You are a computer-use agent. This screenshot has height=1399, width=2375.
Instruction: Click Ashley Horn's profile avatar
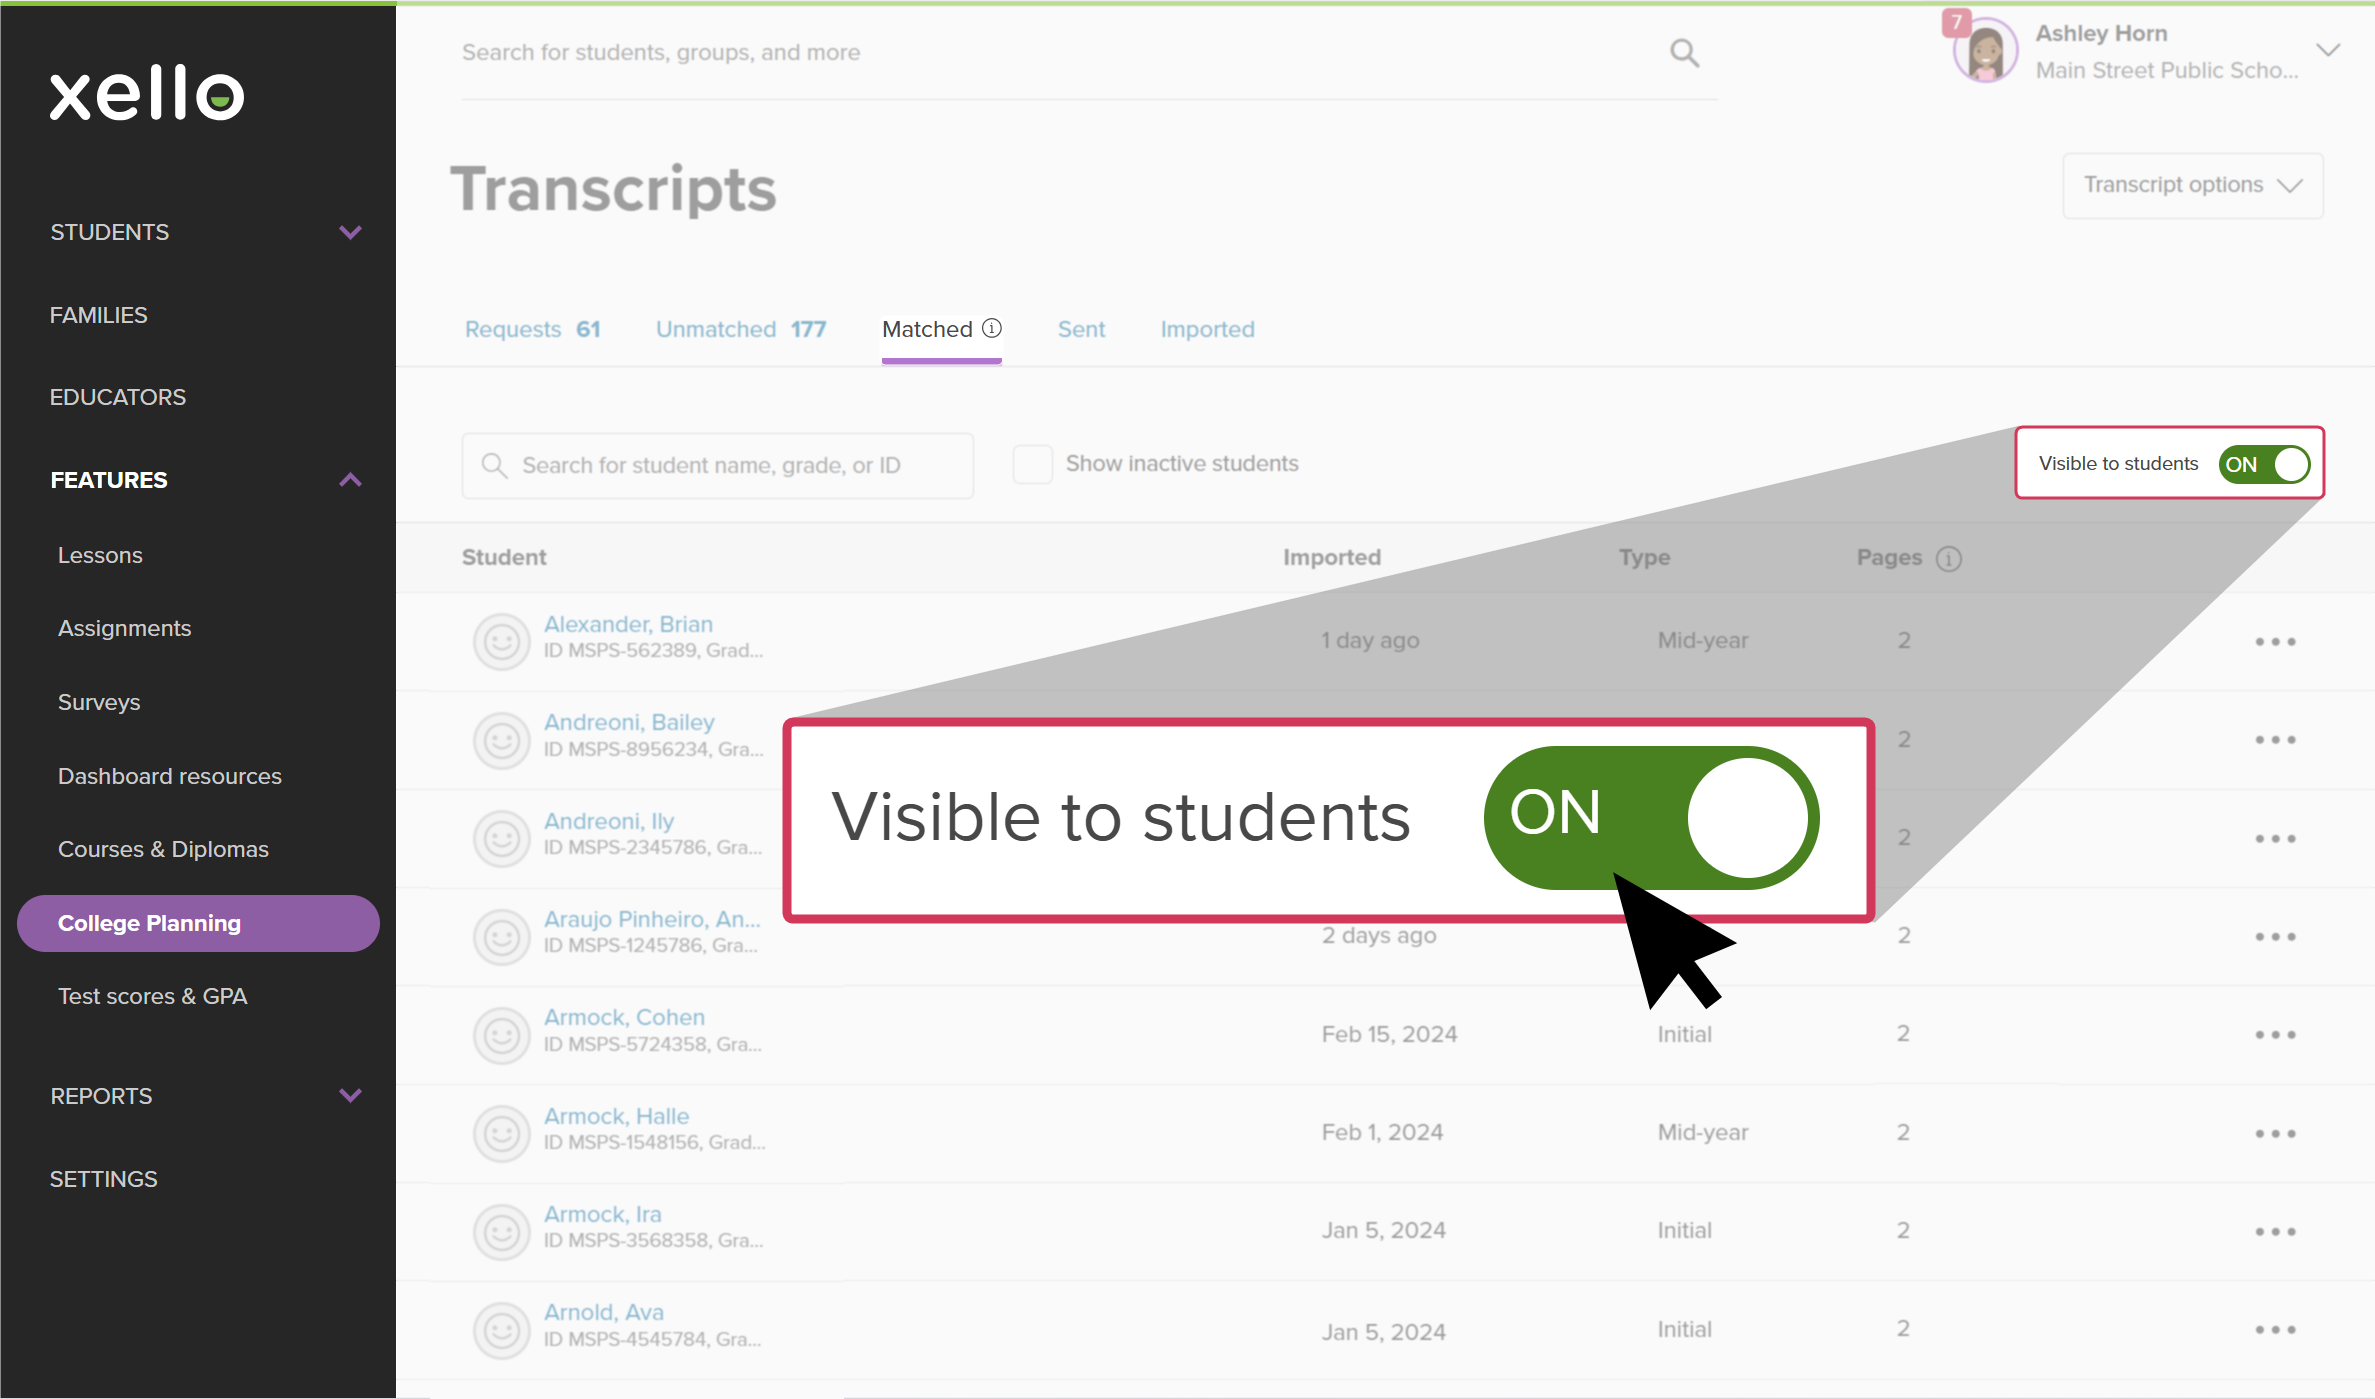[1985, 52]
